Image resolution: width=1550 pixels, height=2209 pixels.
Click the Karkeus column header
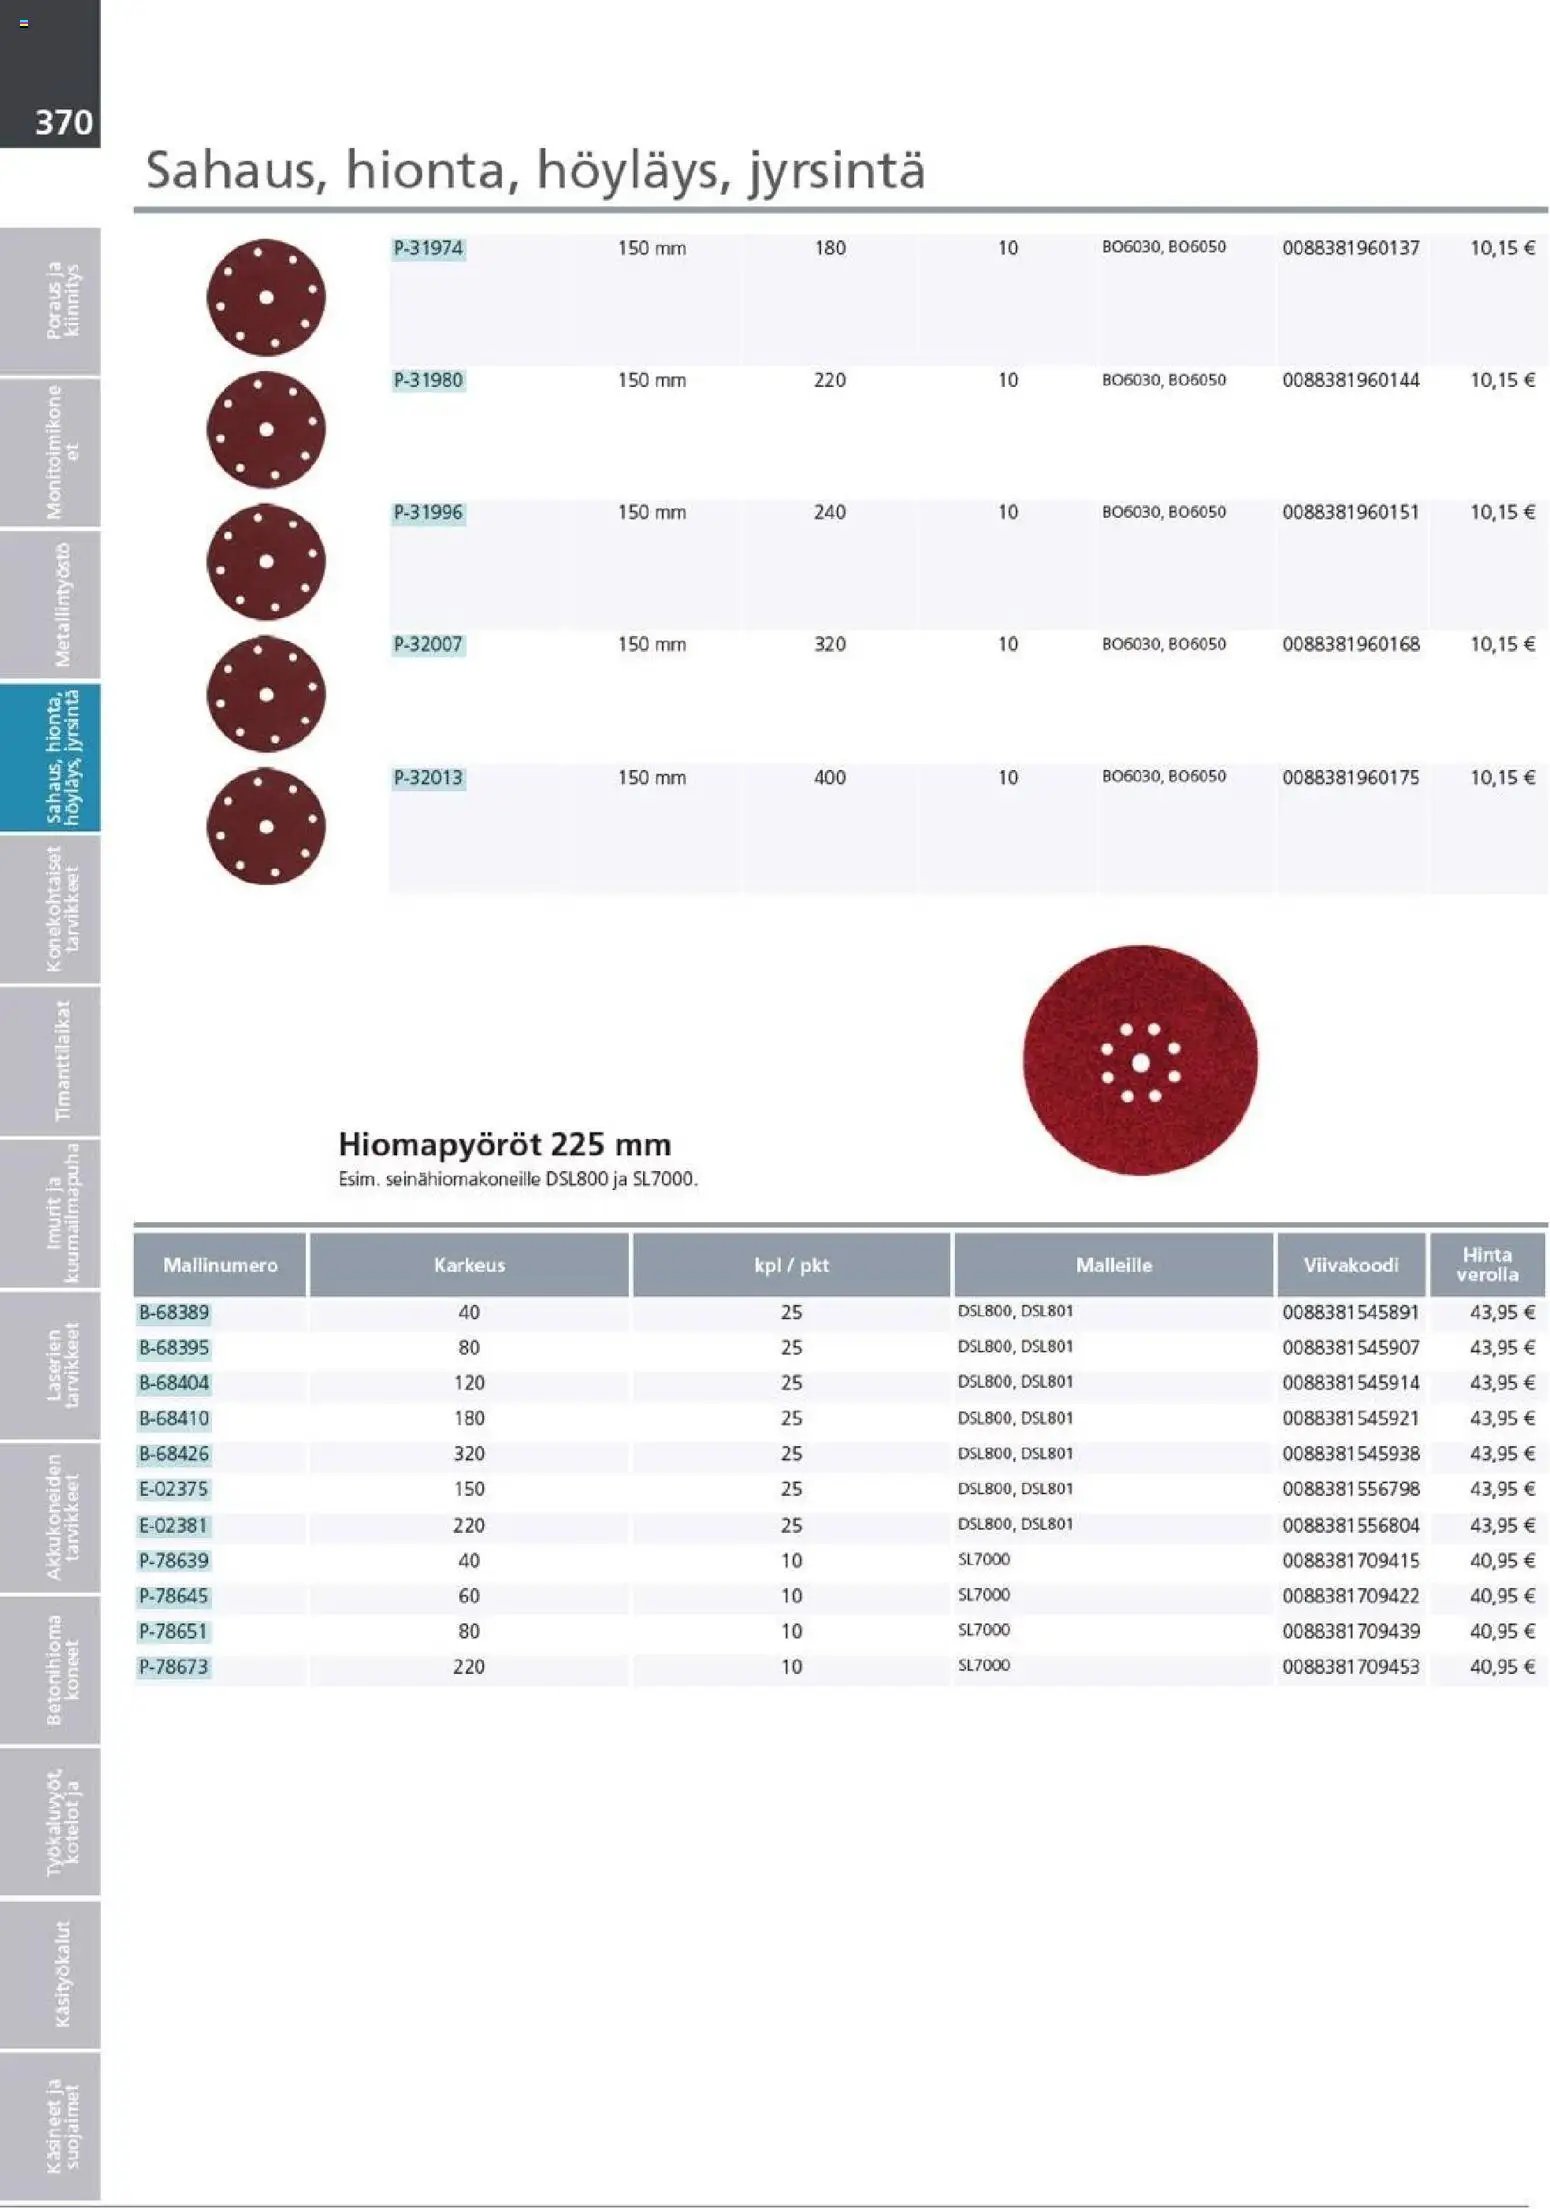click(469, 1265)
